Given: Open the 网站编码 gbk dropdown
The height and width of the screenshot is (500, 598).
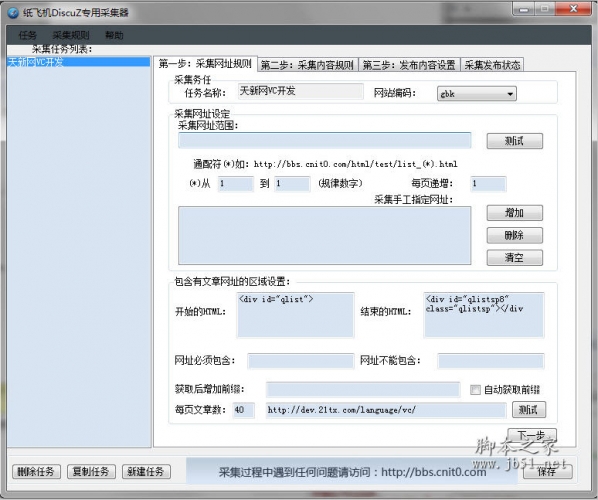Looking at the screenshot, I should 477,94.
